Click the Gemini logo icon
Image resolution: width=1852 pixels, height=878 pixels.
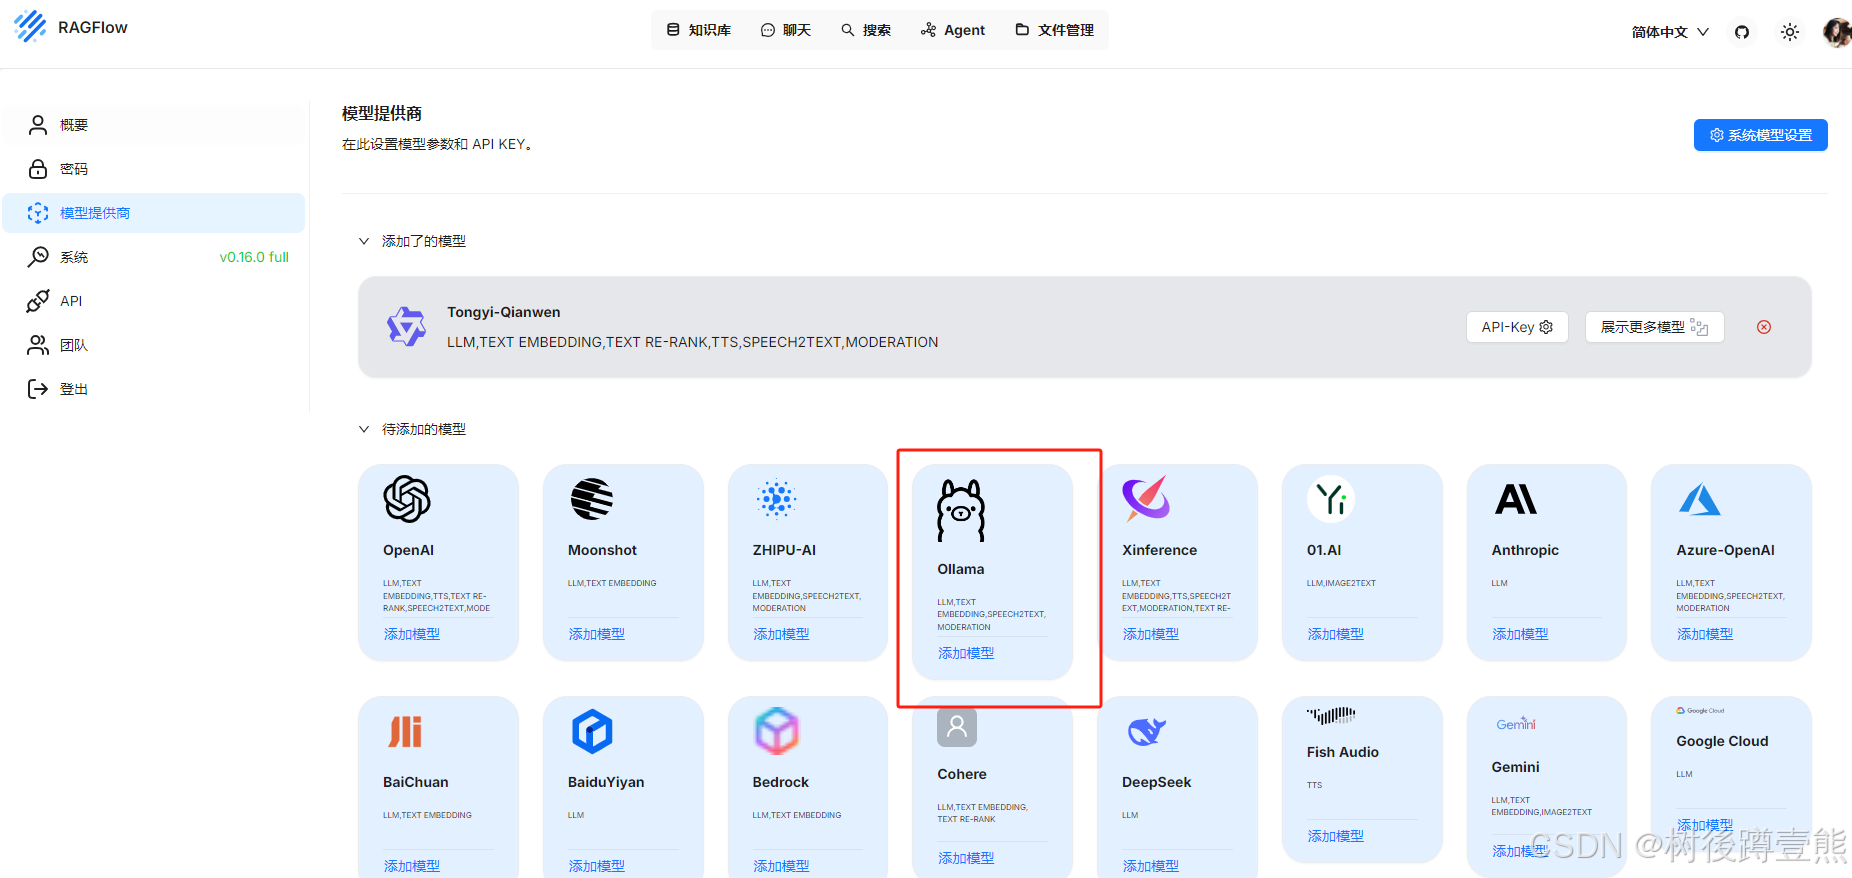coord(1516,724)
